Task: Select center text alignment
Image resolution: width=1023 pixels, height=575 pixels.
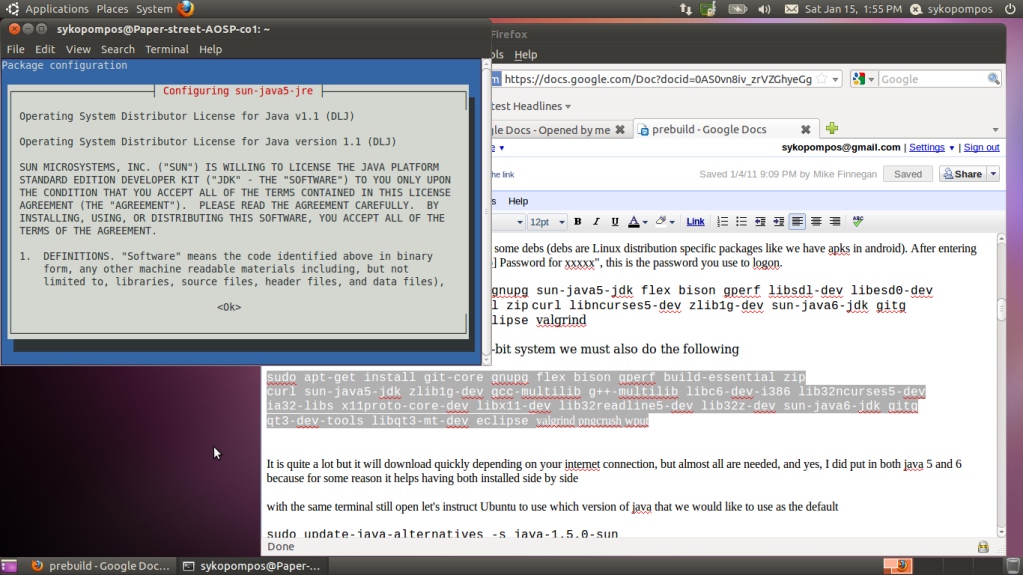Action: [x=816, y=222]
